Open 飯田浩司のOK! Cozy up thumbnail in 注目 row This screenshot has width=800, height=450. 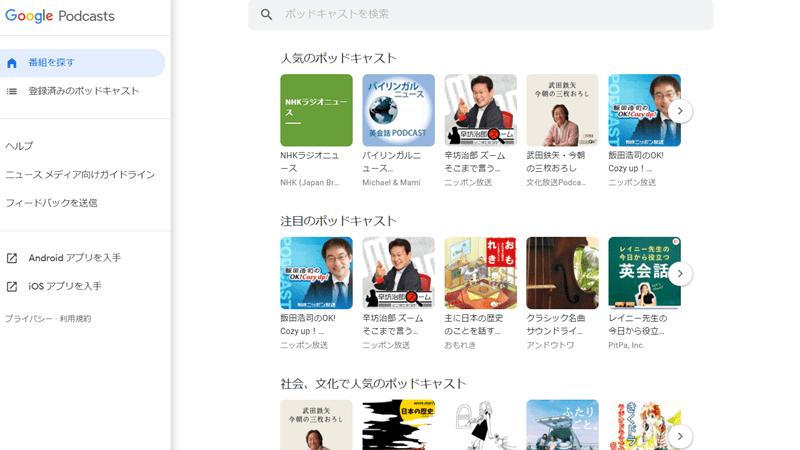tap(316, 273)
